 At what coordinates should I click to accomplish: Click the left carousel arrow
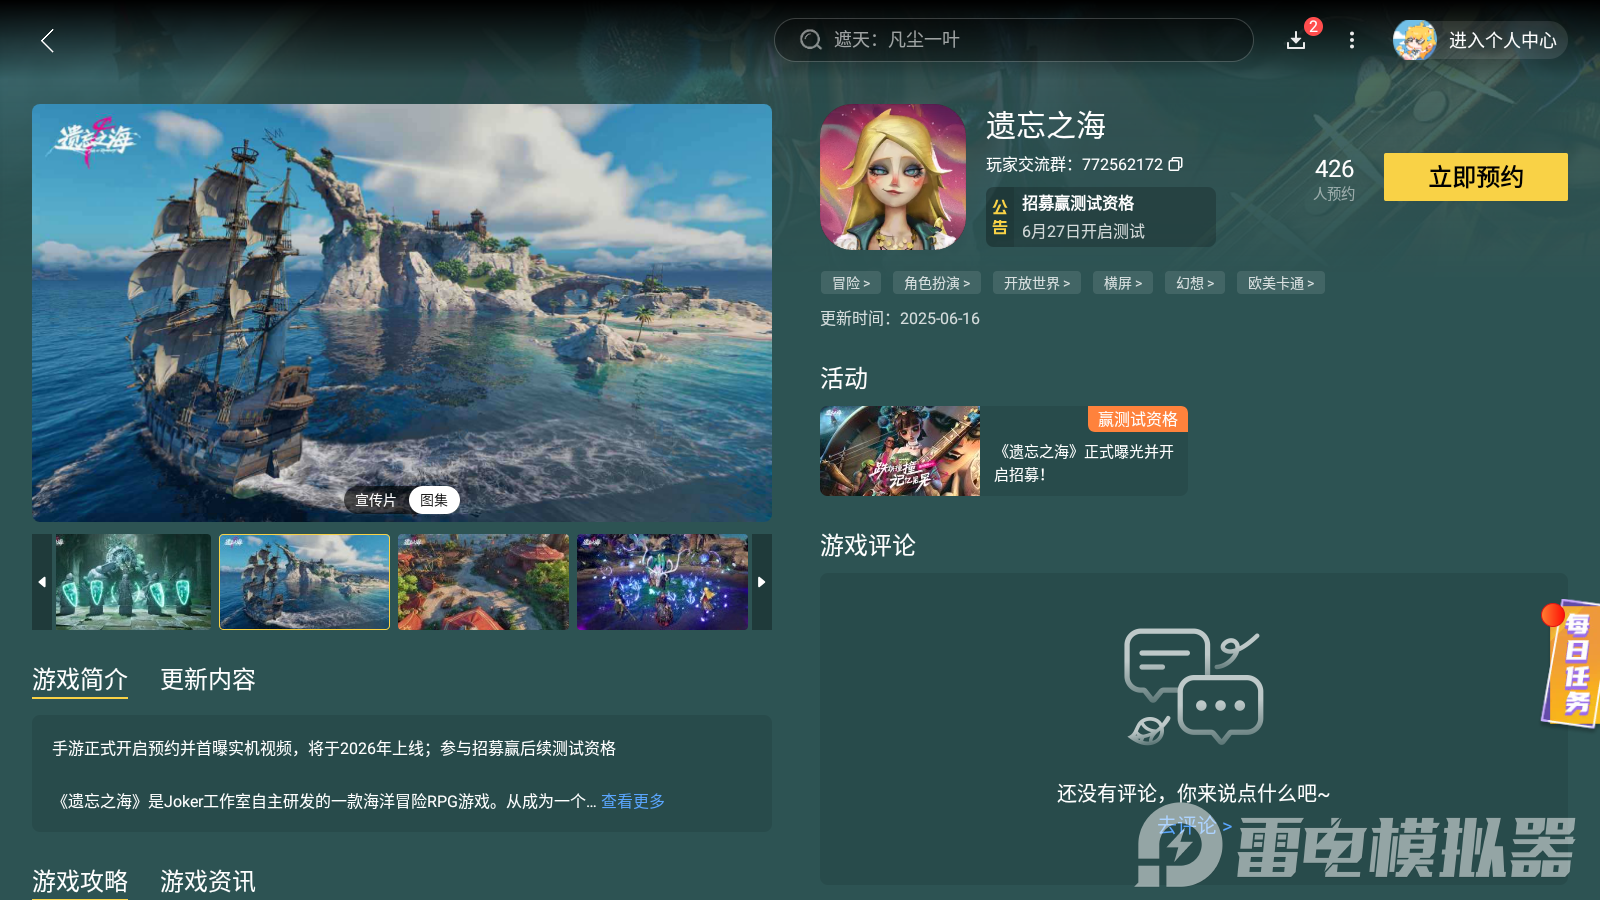tap(41, 581)
